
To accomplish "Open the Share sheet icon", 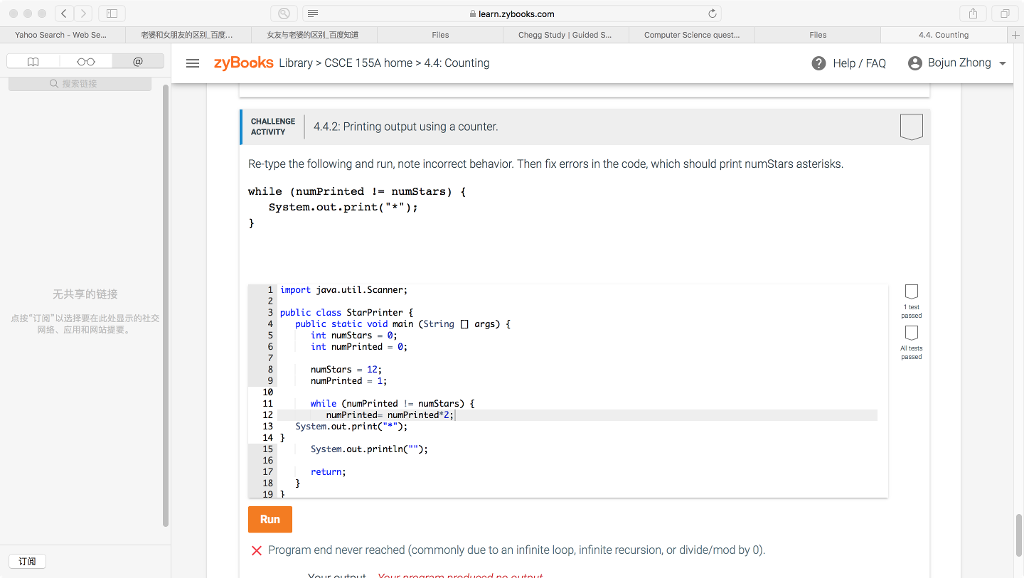I will pos(972,13).
